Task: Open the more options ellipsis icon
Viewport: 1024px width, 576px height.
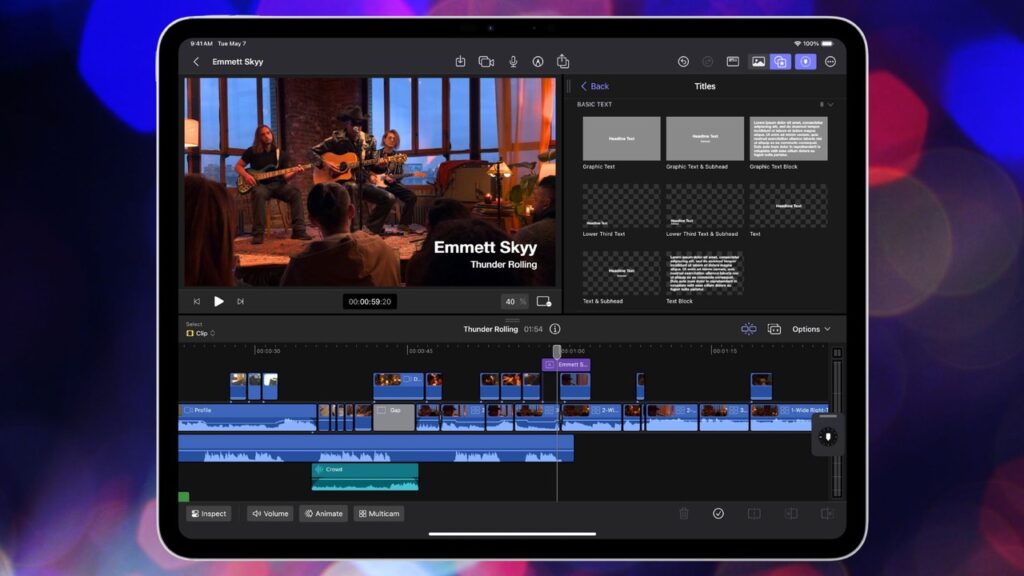Action: (830, 62)
